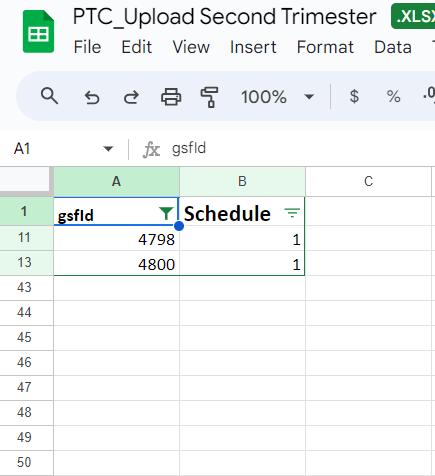435x476 pixels.
Task: Activate the paint format roller
Action: [x=209, y=97]
